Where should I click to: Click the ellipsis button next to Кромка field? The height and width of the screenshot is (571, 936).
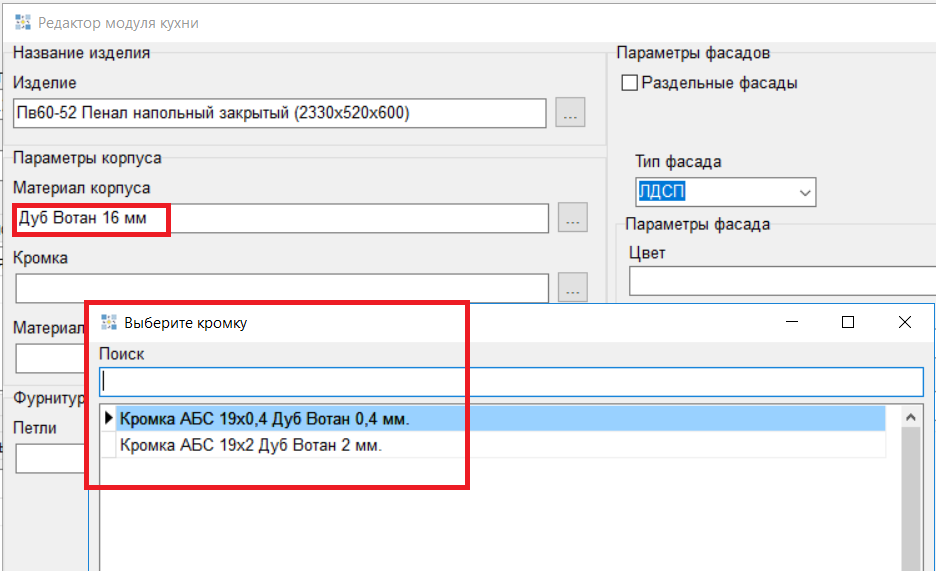pyautogui.click(x=572, y=288)
